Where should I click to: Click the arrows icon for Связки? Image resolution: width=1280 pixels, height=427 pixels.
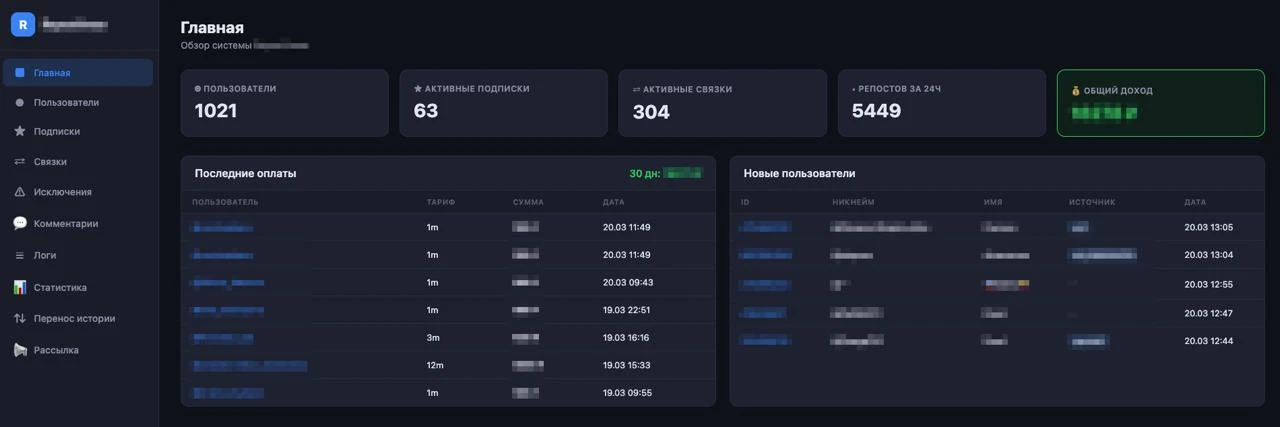tap(20, 162)
